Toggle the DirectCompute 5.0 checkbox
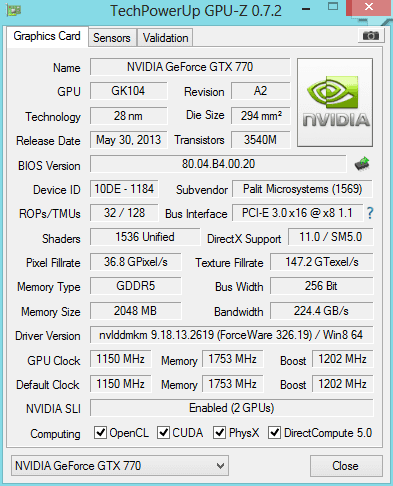Image resolution: width=393 pixels, height=486 pixels. pos(274,433)
